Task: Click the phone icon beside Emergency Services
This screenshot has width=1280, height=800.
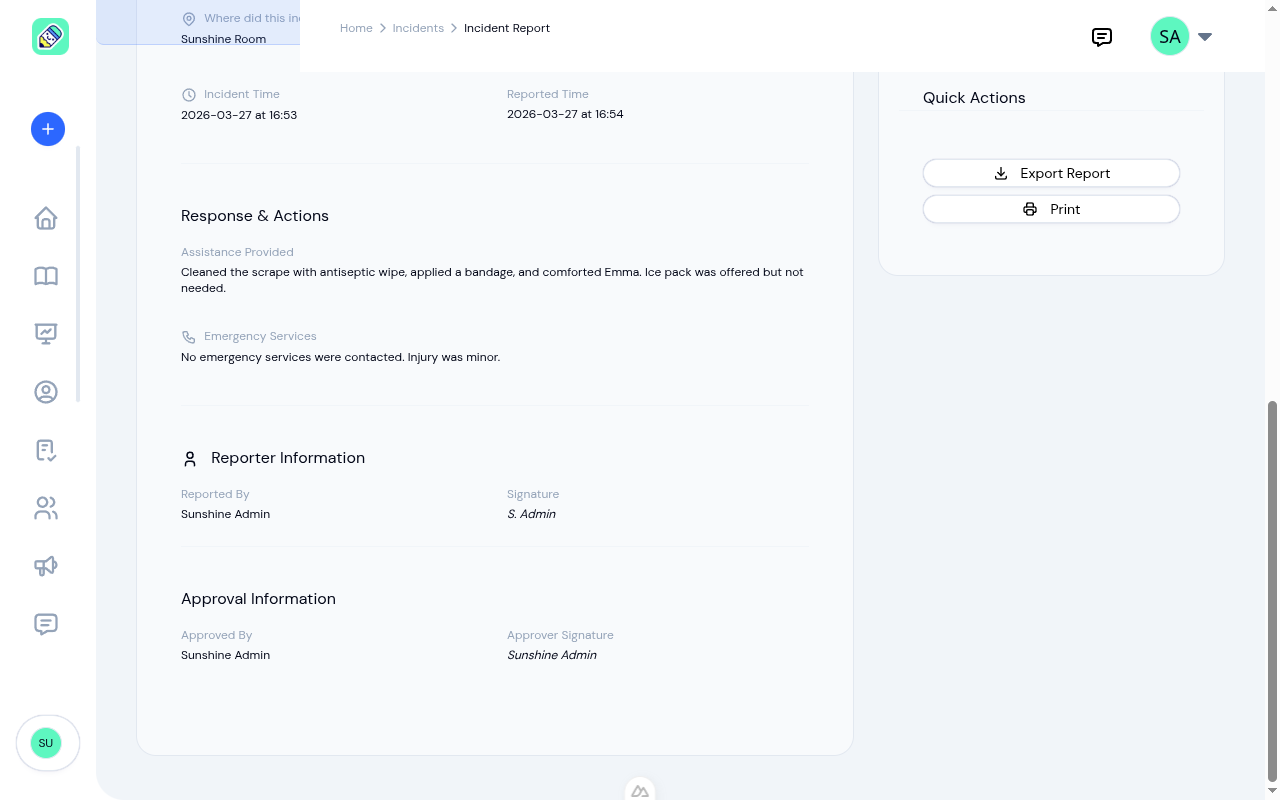Action: coord(189,337)
